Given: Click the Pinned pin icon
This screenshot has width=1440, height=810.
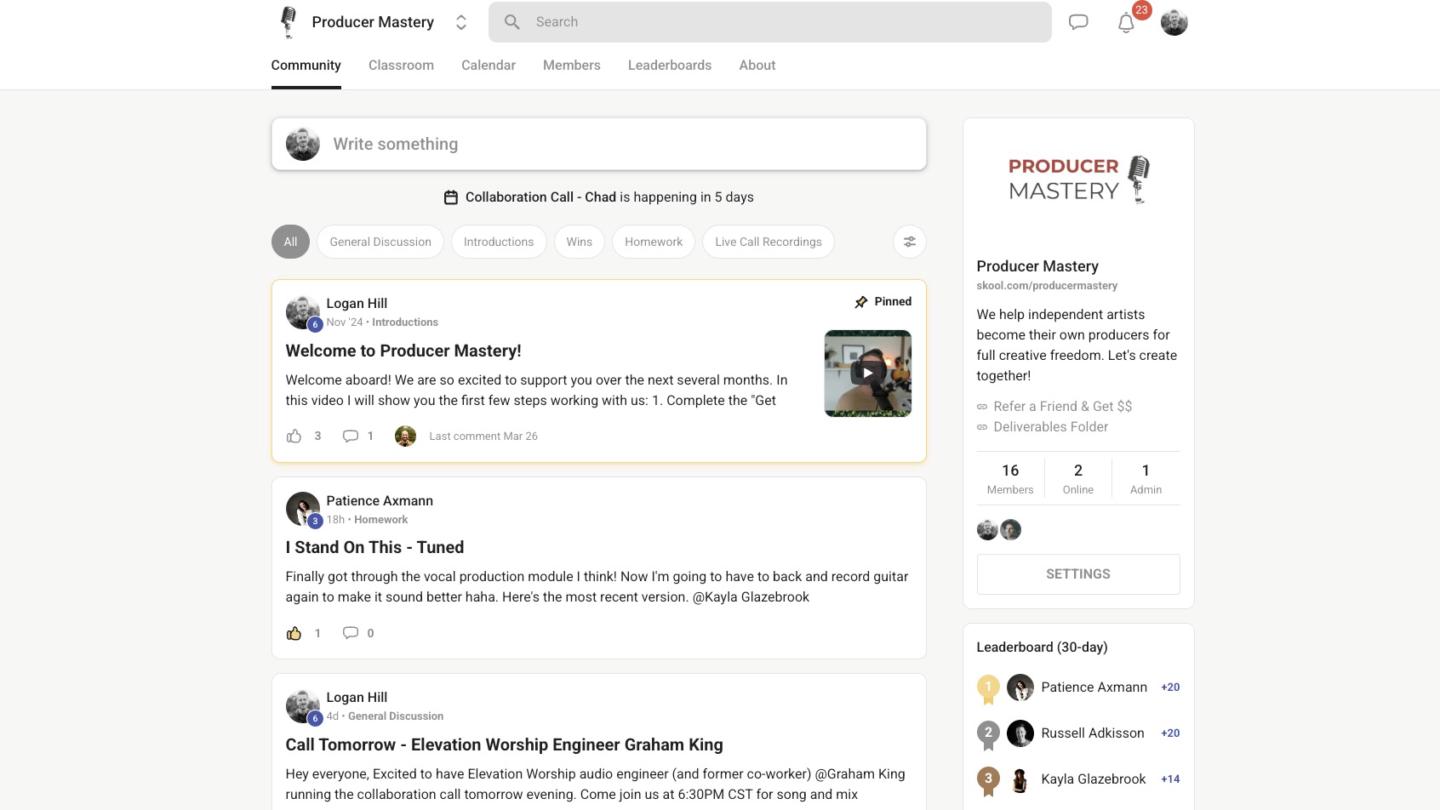Looking at the screenshot, I should click(861, 302).
